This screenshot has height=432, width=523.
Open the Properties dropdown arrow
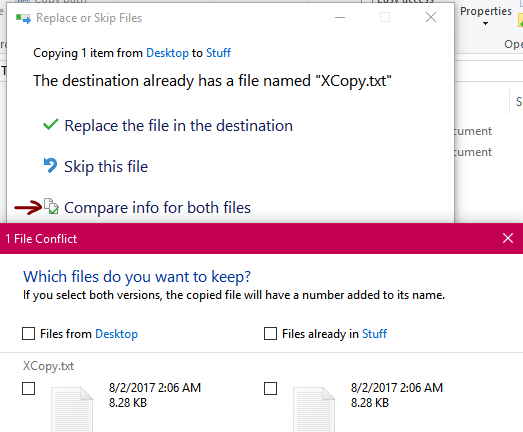pos(485,23)
